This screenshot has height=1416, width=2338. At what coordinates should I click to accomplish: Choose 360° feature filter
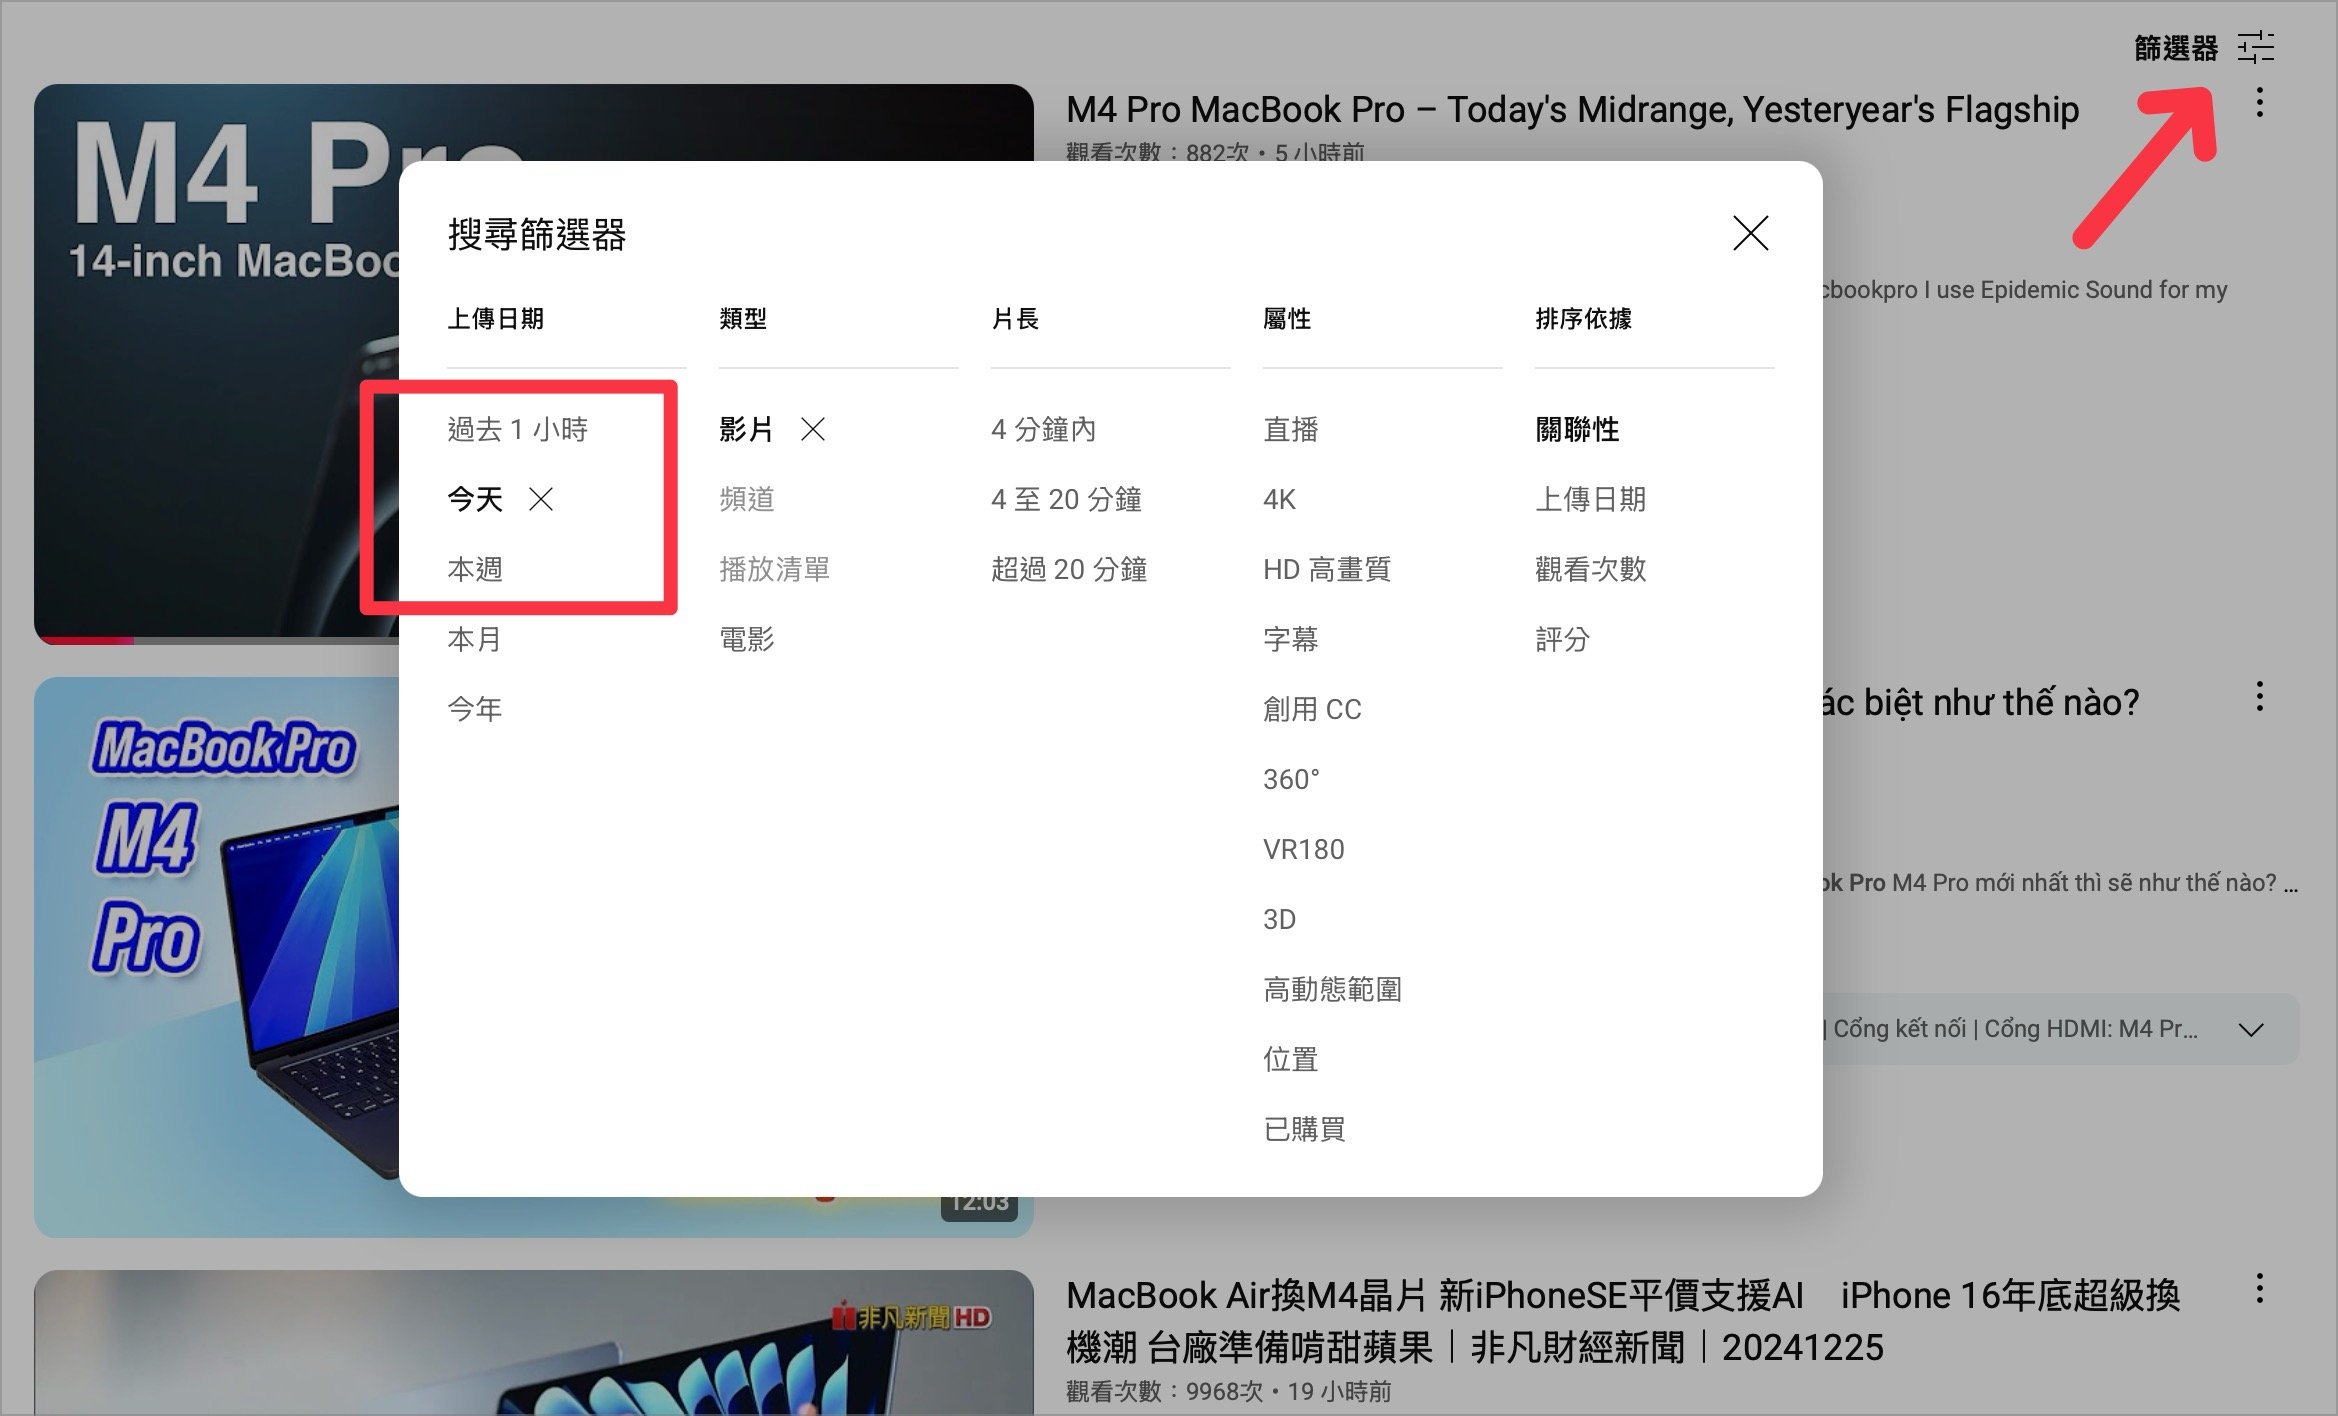click(x=1291, y=779)
